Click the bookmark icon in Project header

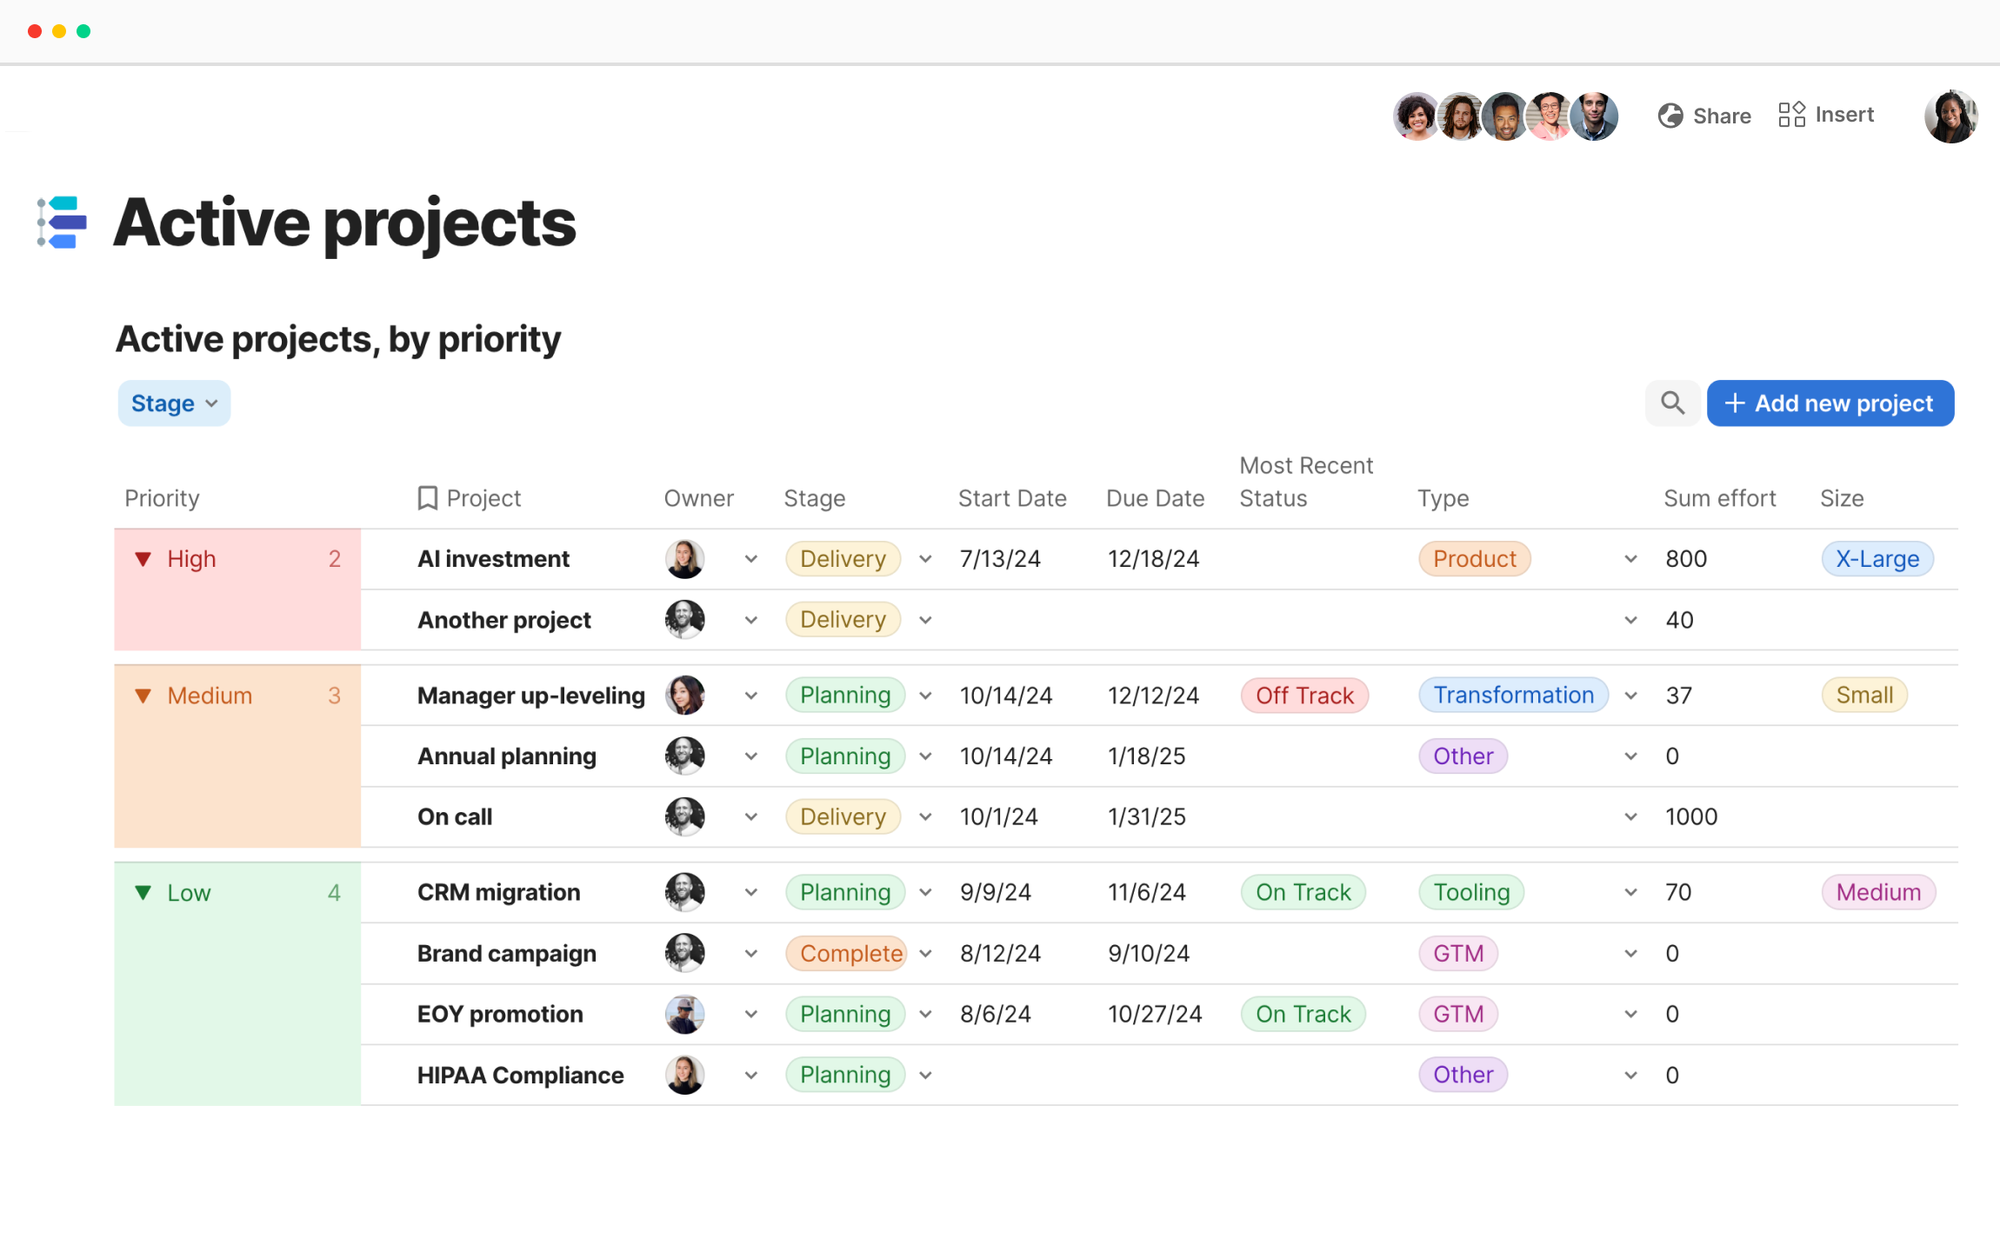(x=427, y=498)
